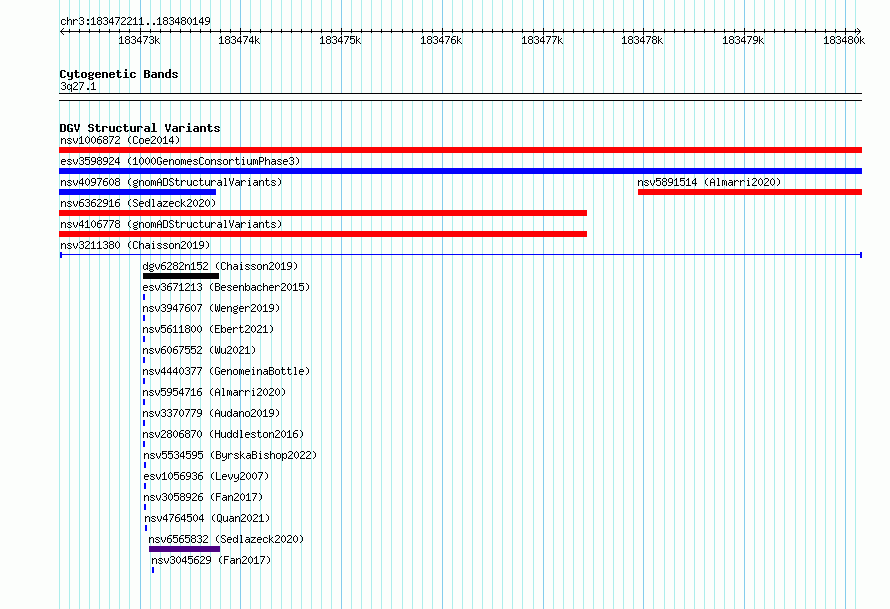Open esv3671213 (Besenbacher2015) variant
Viewport: 890px width, 609px height.
coord(226,287)
